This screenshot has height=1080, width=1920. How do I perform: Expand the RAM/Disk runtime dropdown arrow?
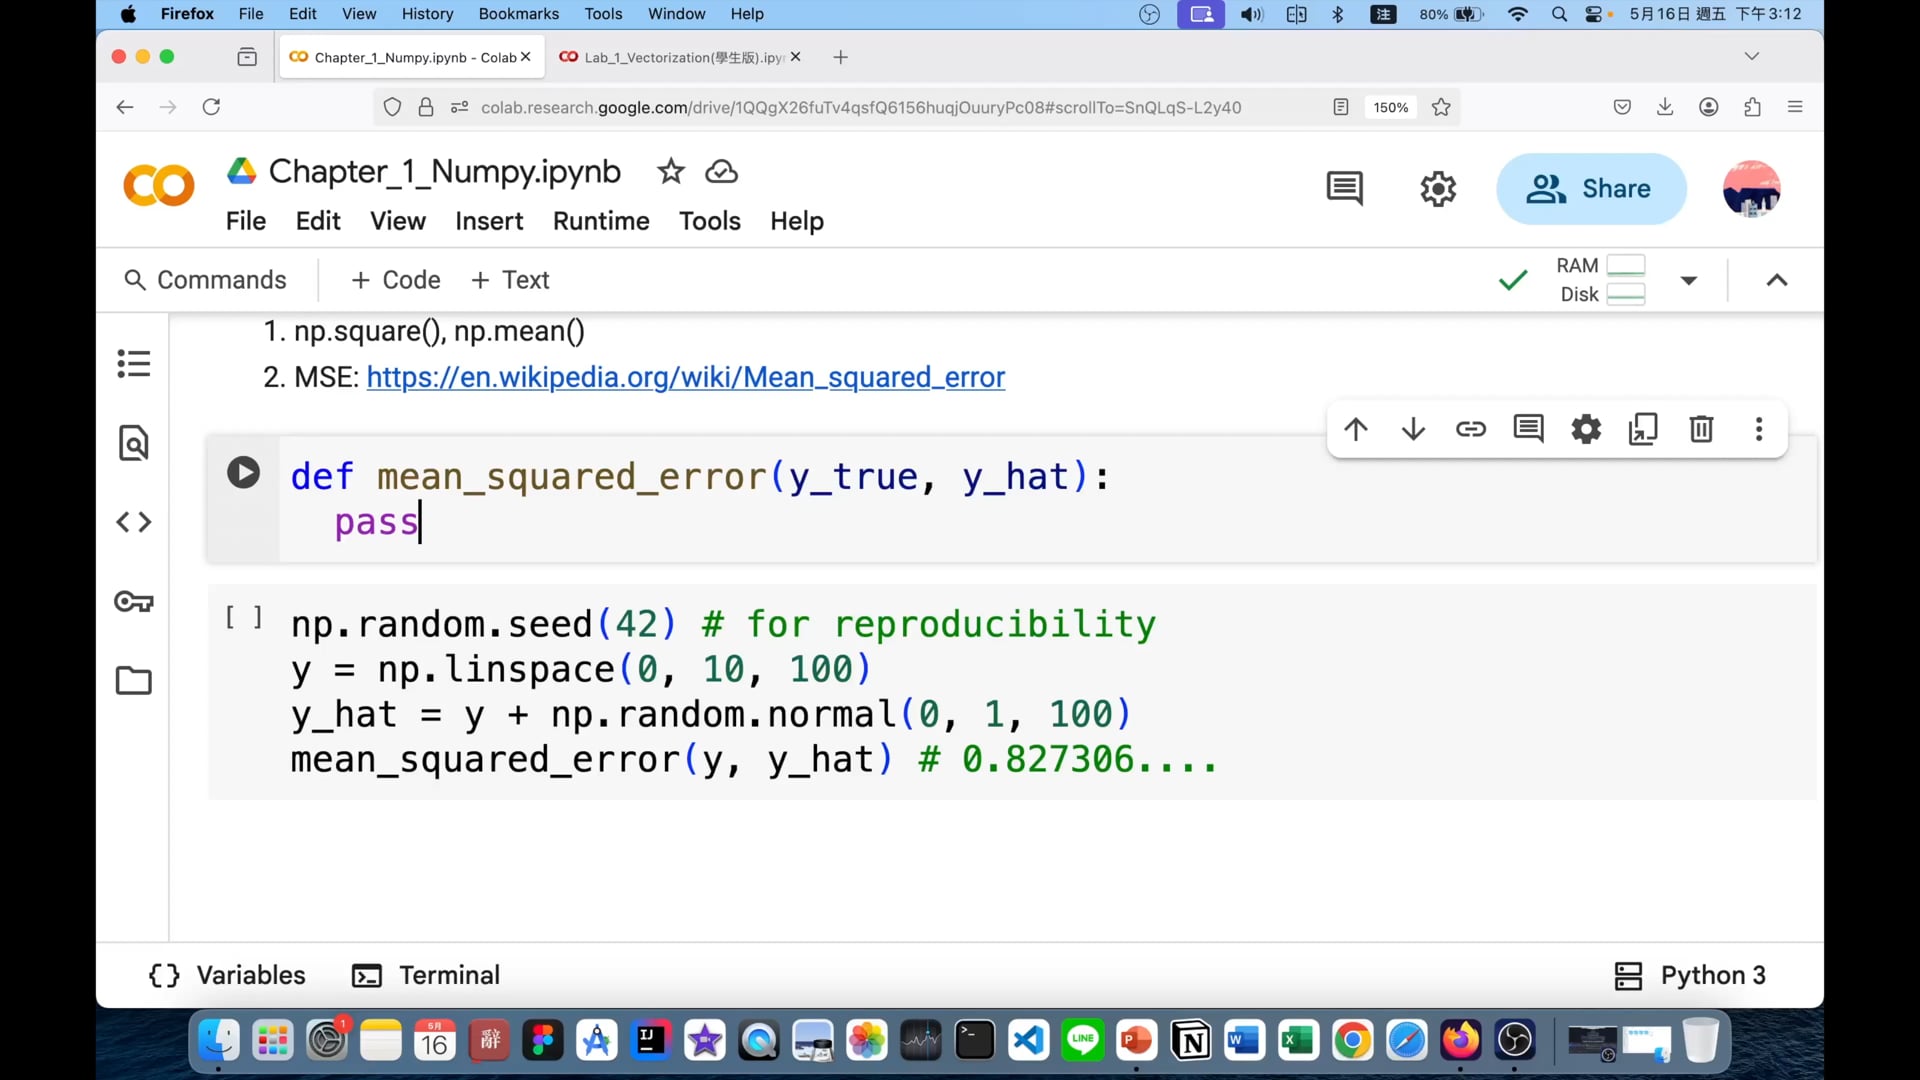coord(1689,281)
